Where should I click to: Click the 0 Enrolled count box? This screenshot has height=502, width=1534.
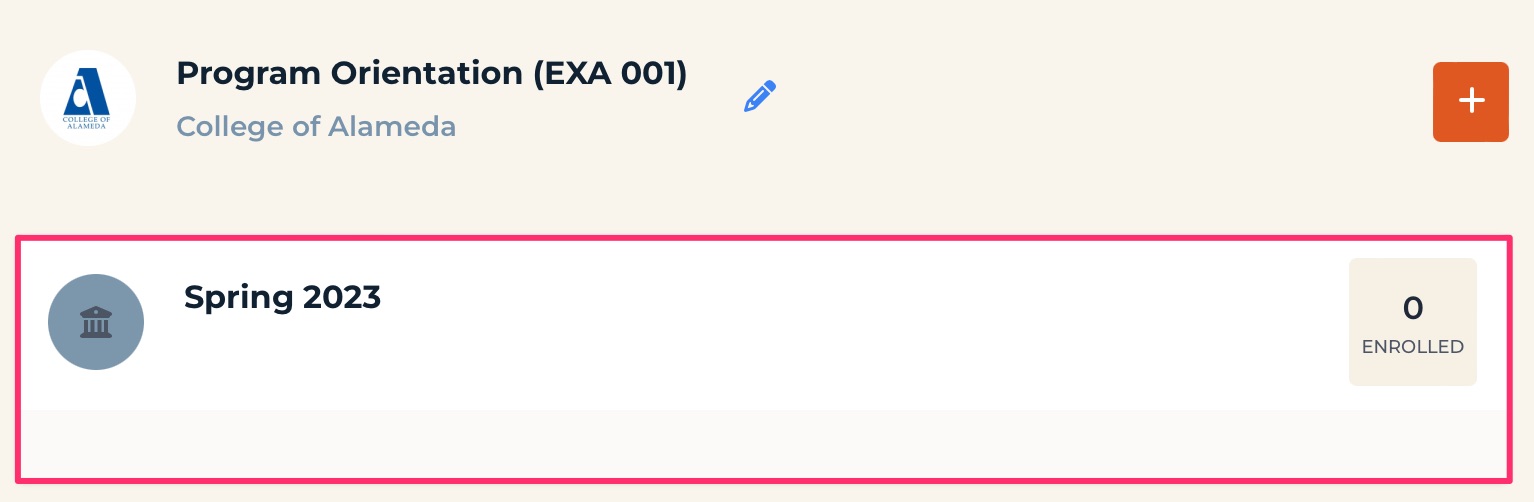tap(1412, 322)
